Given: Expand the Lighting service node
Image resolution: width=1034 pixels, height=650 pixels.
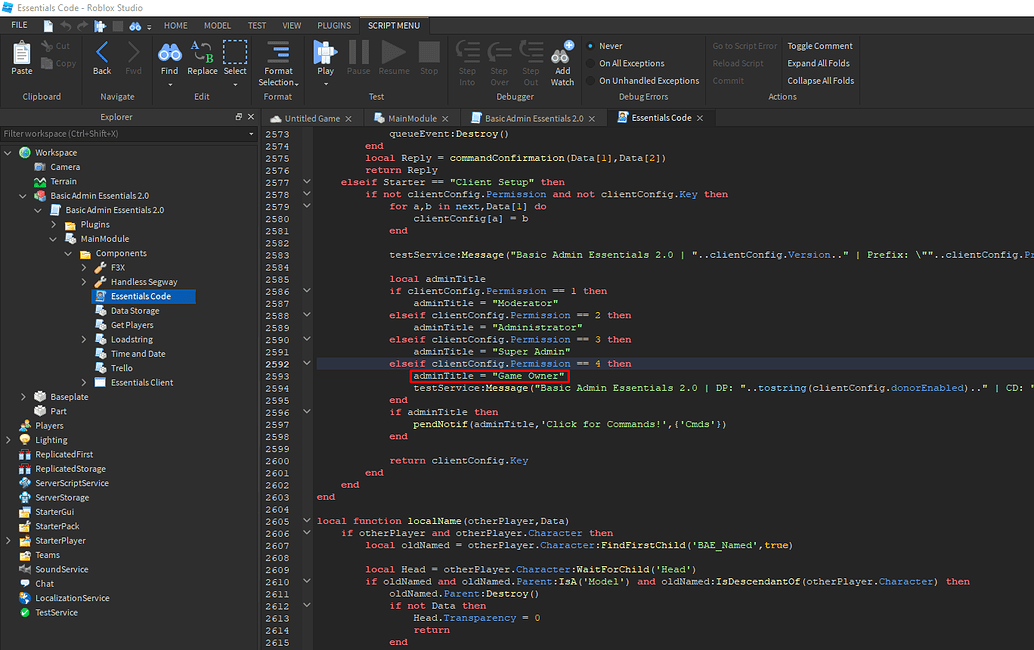Looking at the screenshot, I should (x=8, y=440).
